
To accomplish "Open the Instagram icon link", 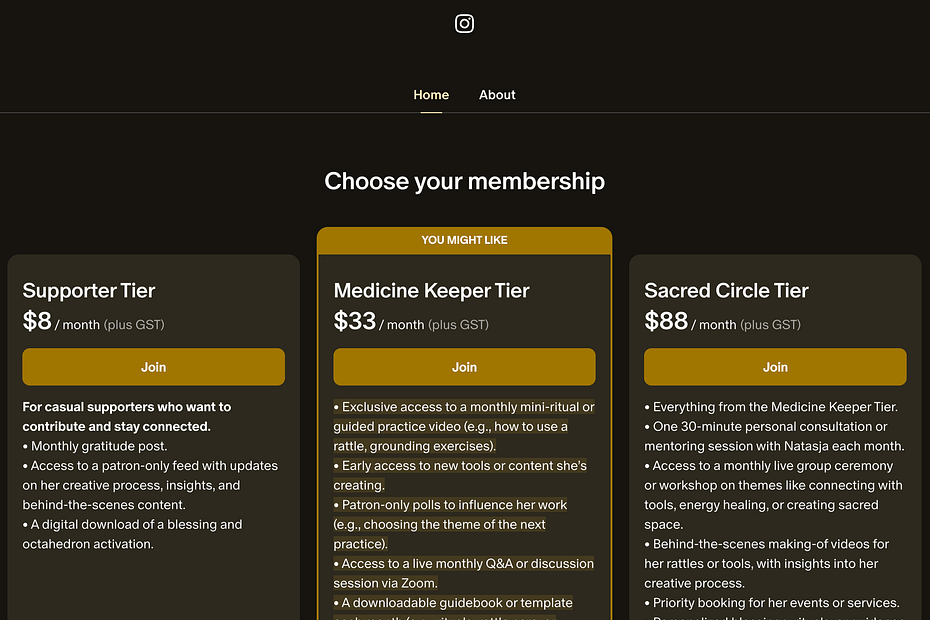I will tap(464, 24).
